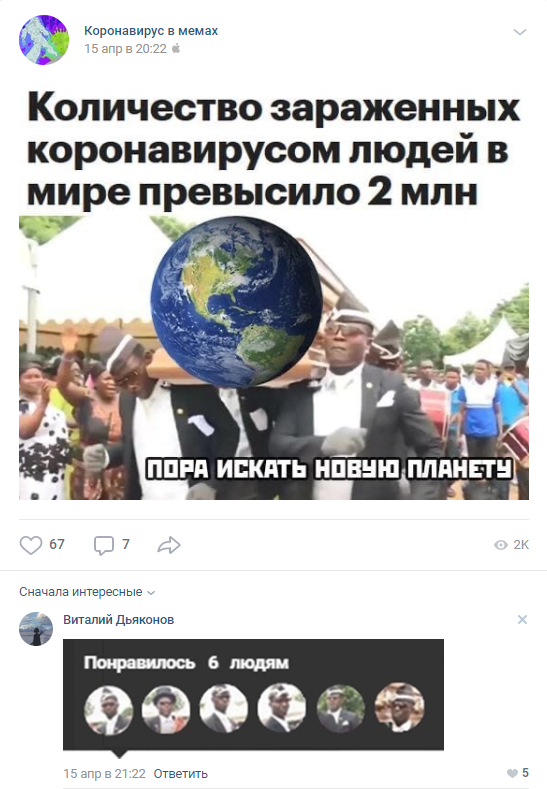Open the Сначала интересные sorting dropdown

point(87,592)
